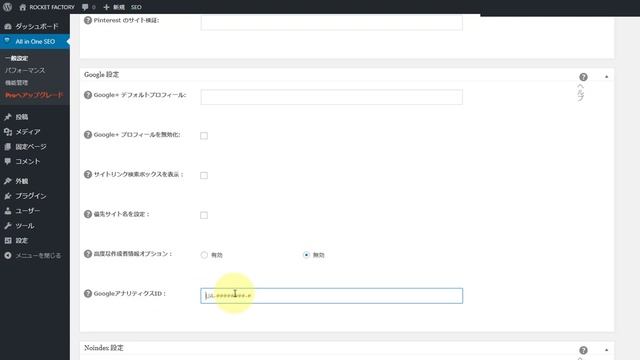The height and width of the screenshot is (360, 640).
Task: Open 機能管理 submenu item
Action: (17, 83)
